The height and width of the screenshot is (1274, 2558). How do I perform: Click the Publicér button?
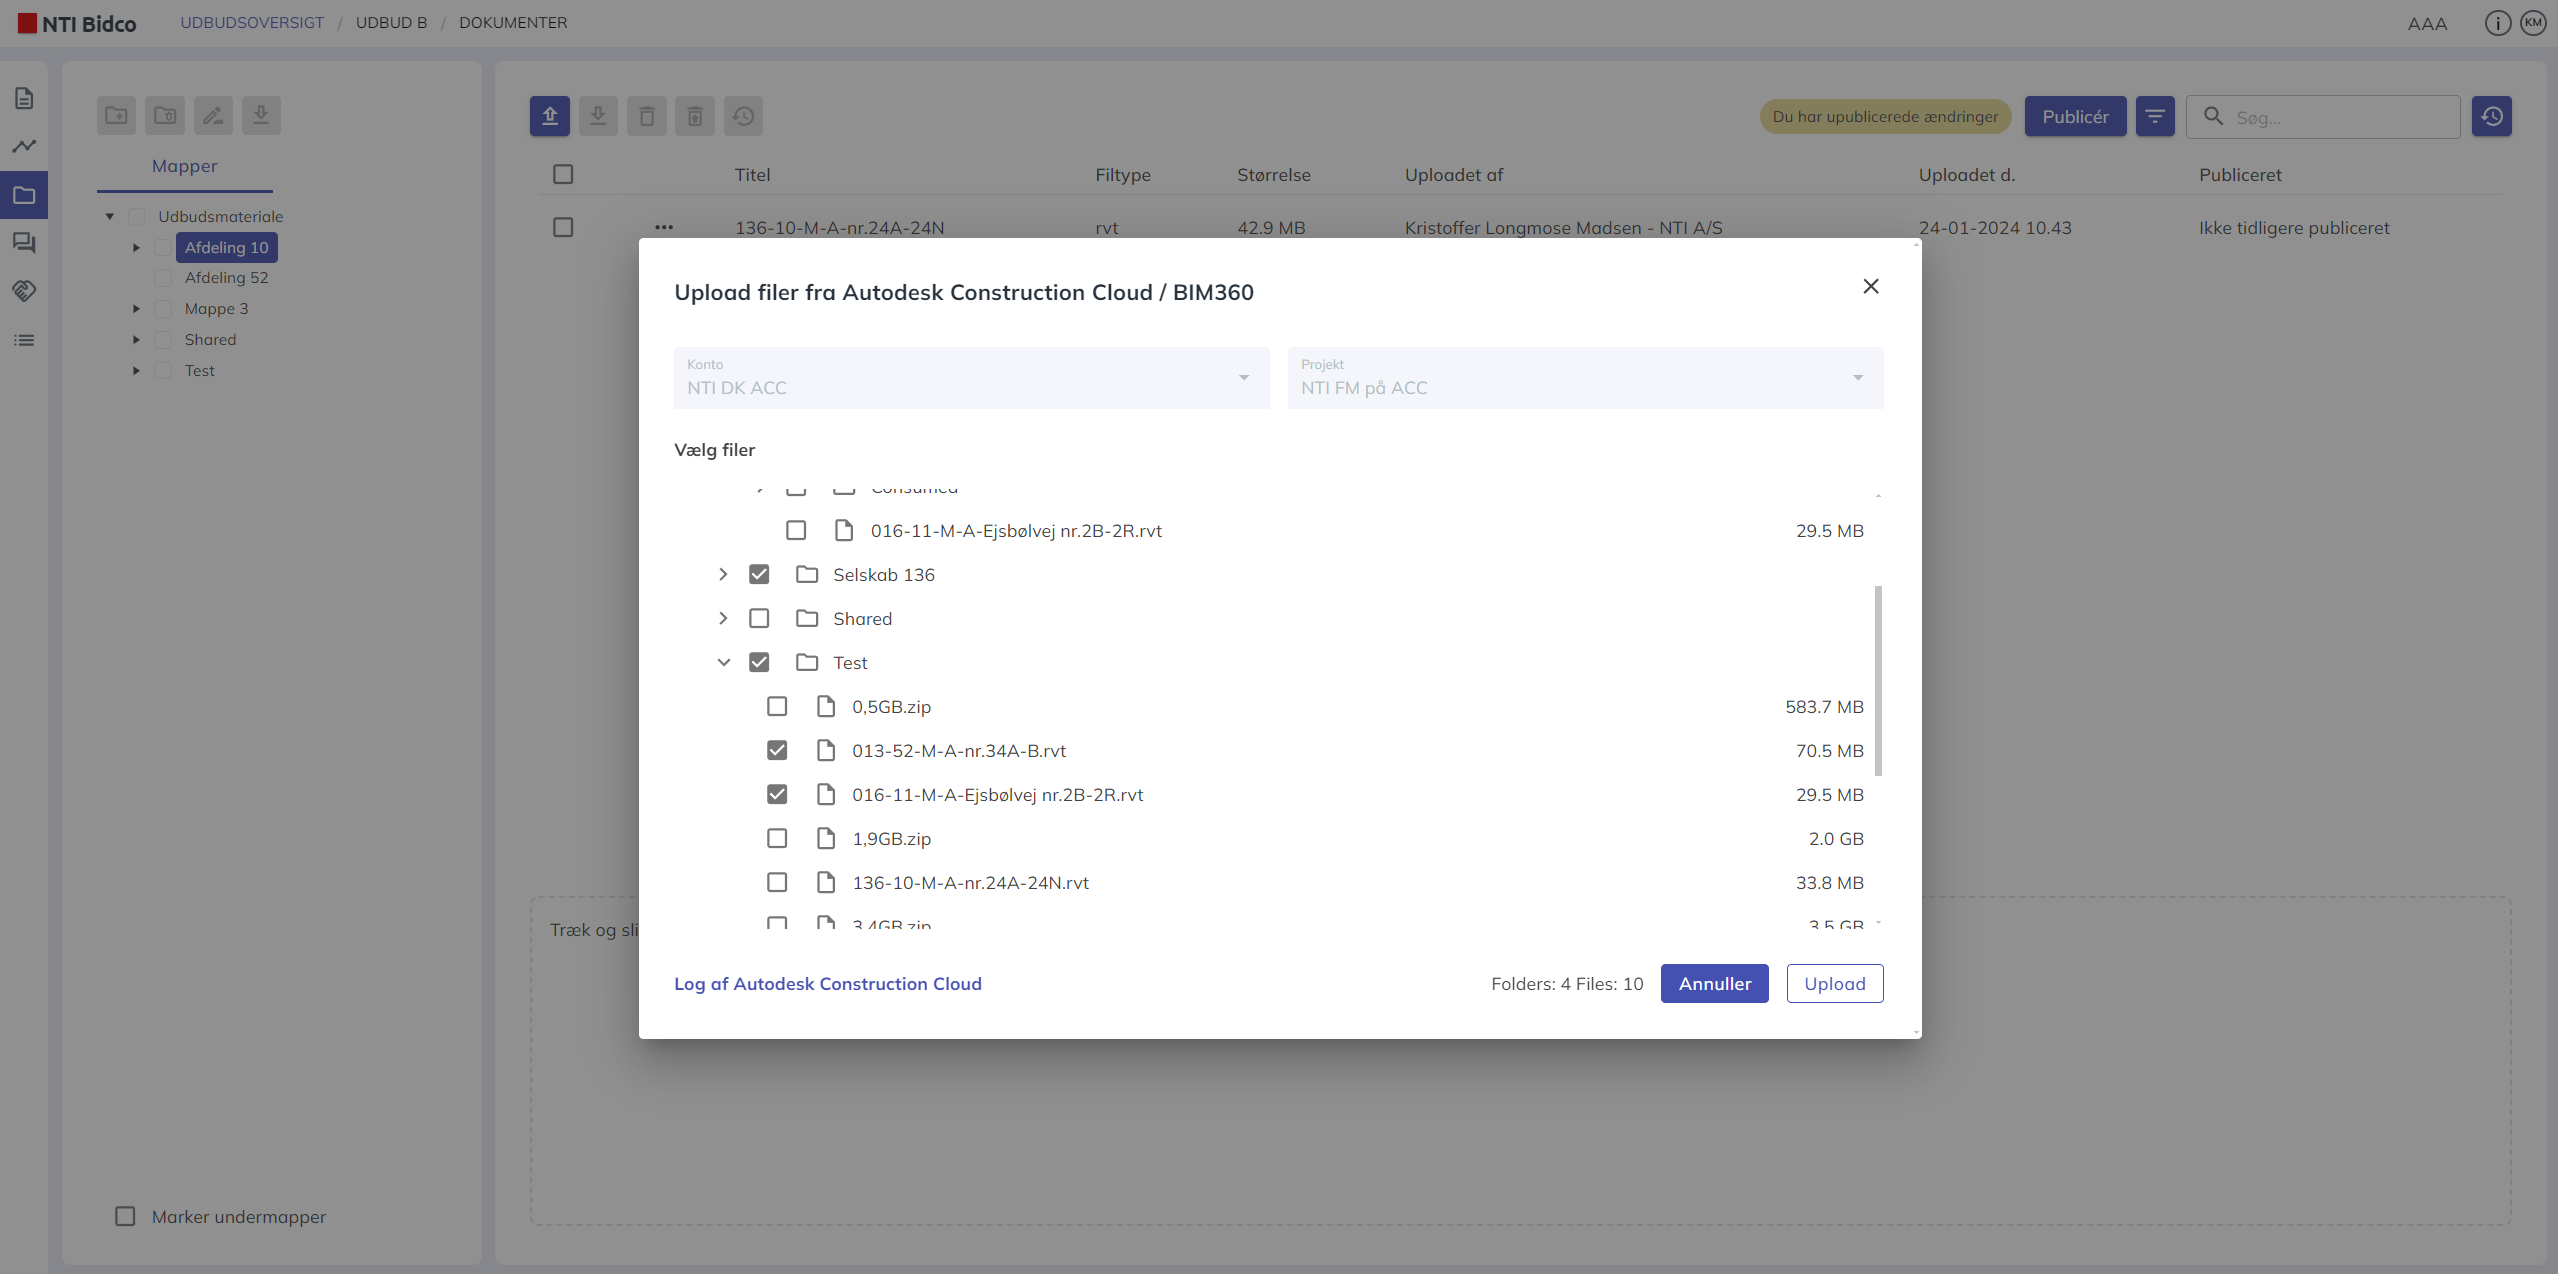coord(2075,116)
